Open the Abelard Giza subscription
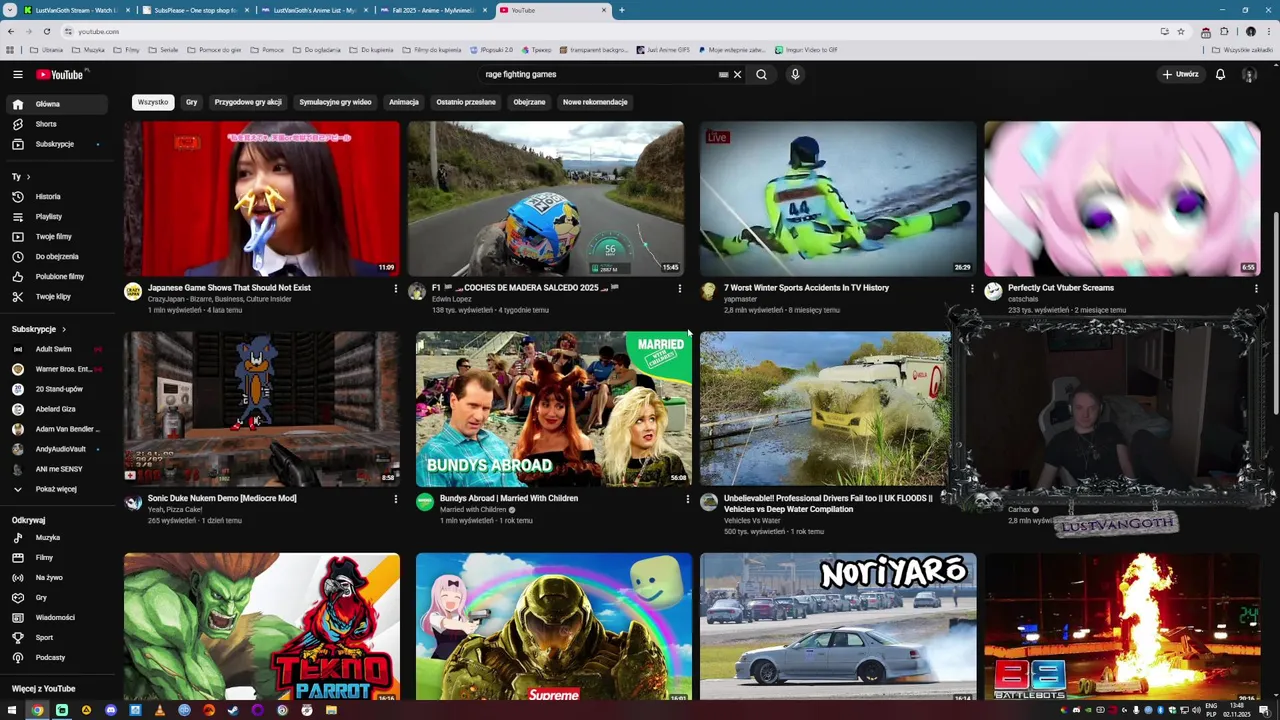Image resolution: width=1280 pixels, height=720 pixels. click(56, 409)
